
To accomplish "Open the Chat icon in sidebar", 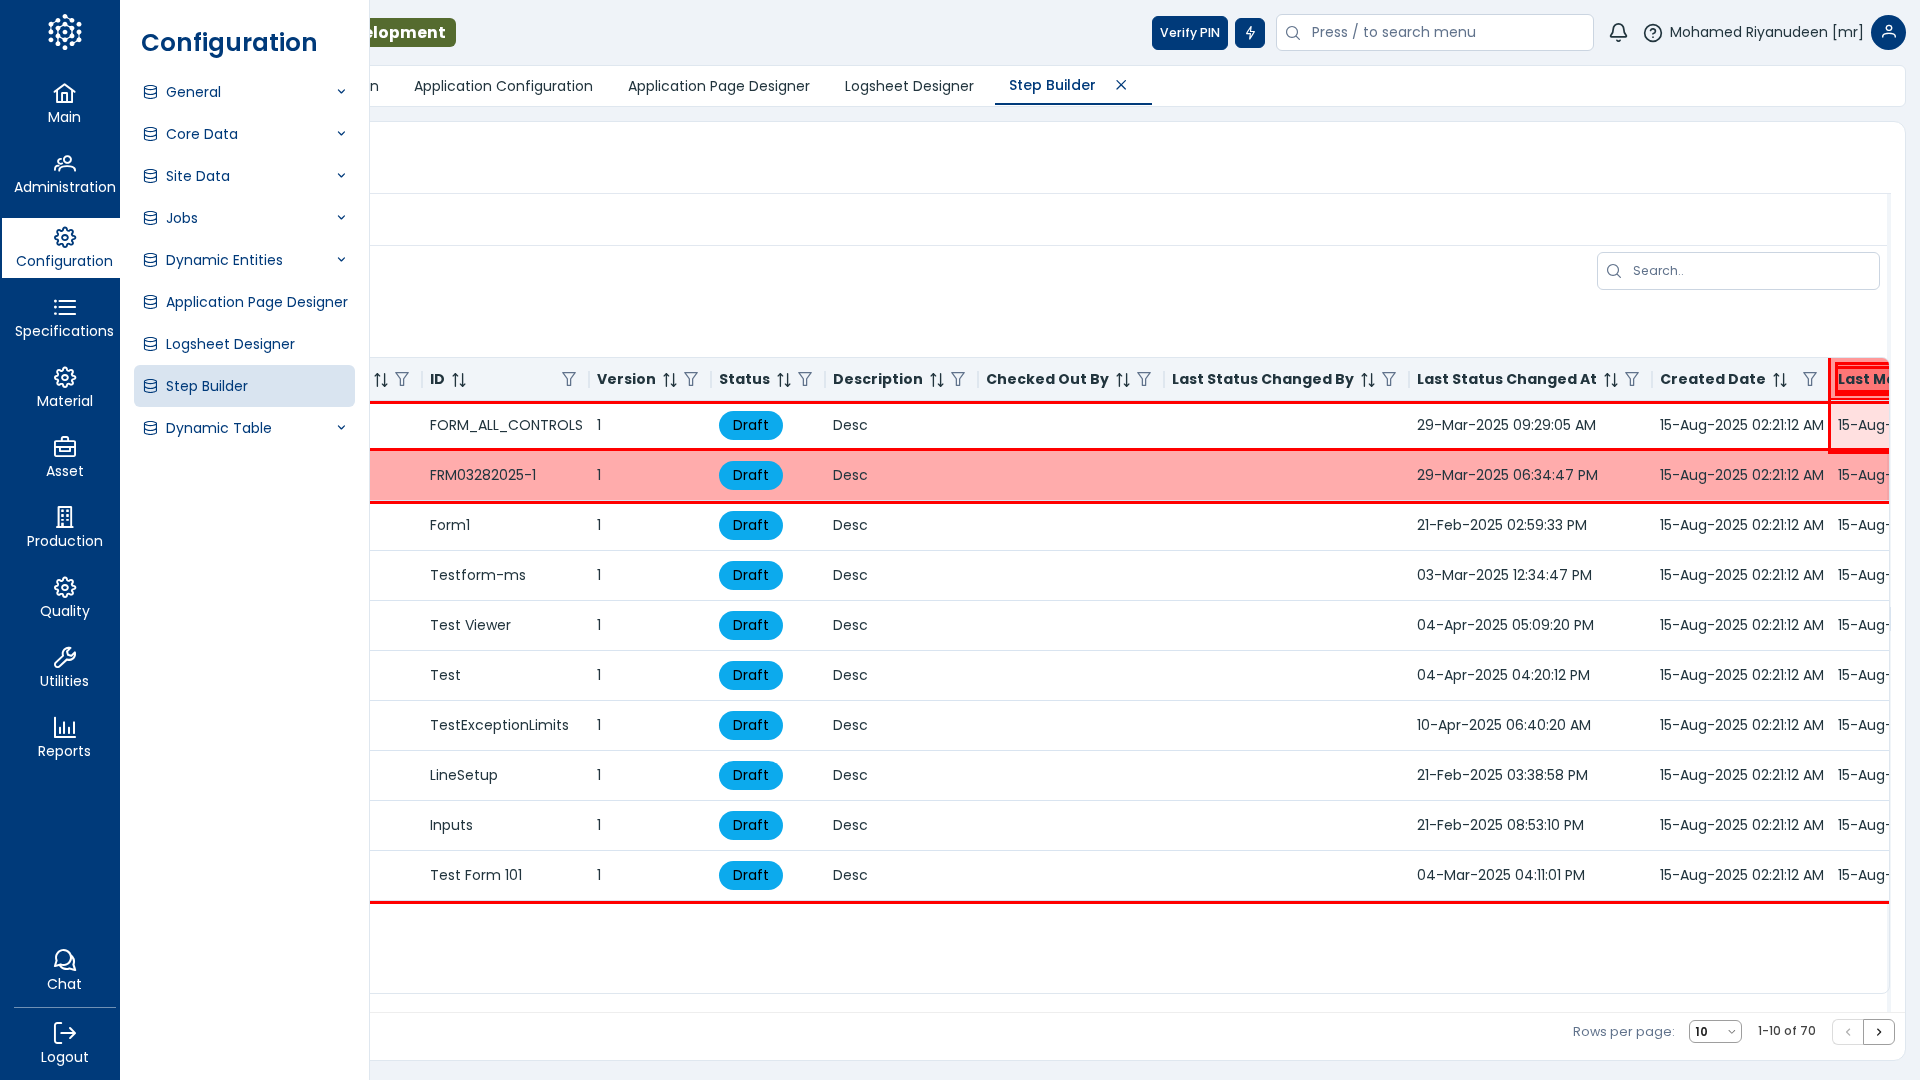I will (64, 970).
